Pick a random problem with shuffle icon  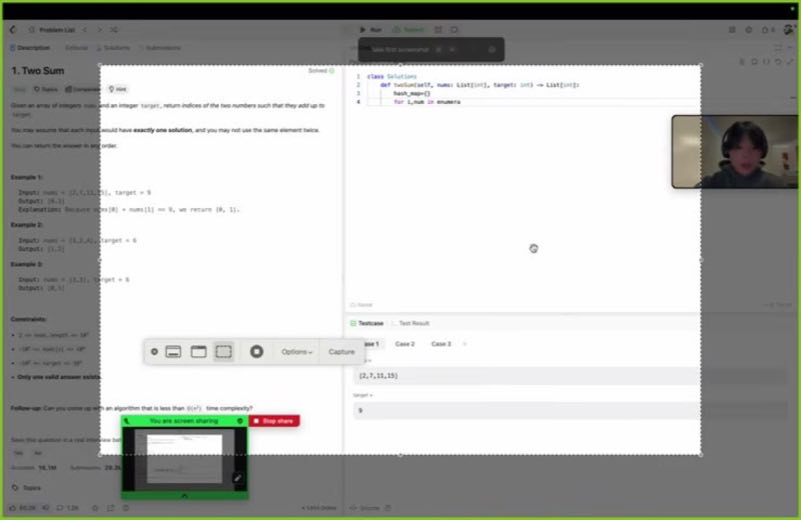113,30
